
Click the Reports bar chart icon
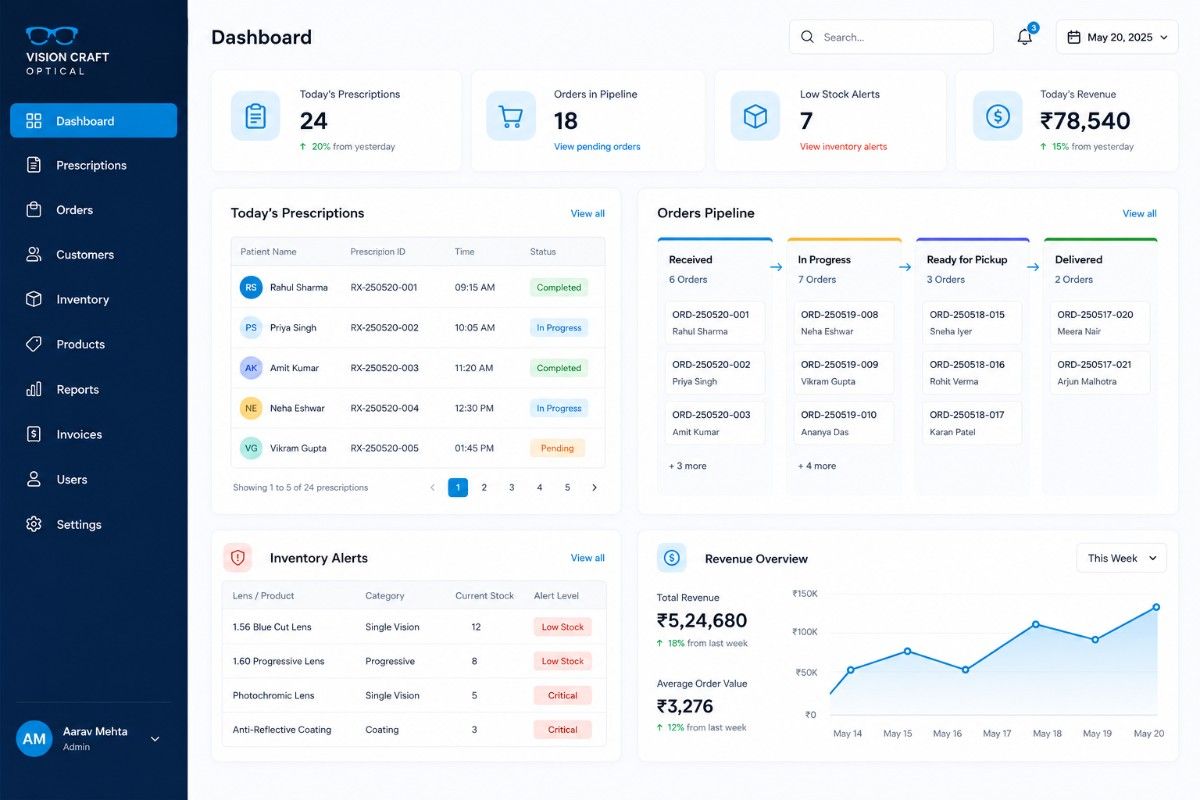34,389
